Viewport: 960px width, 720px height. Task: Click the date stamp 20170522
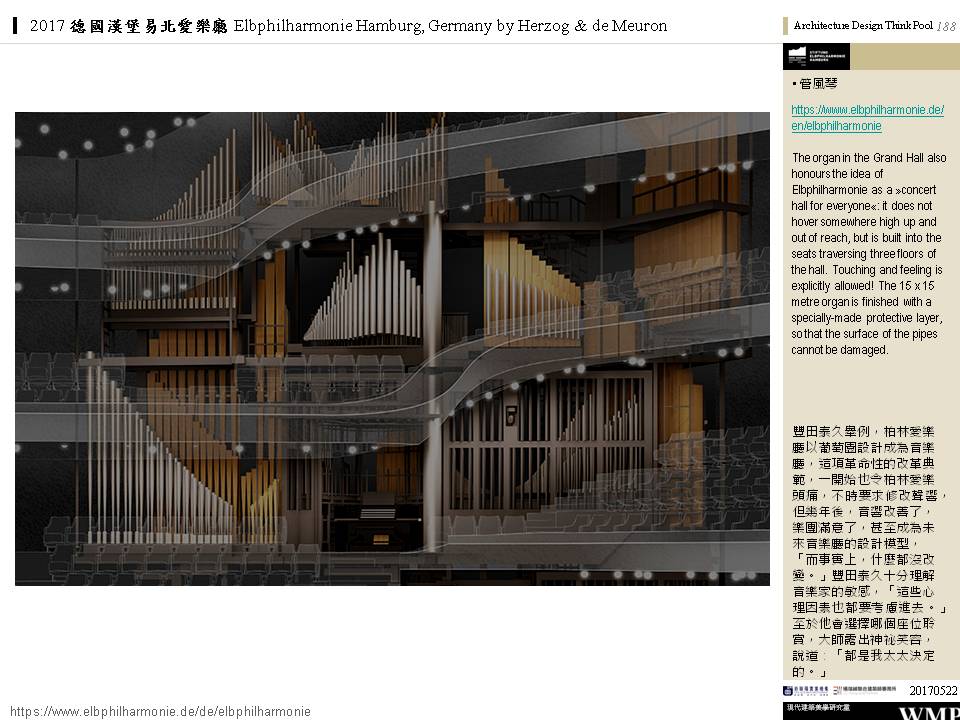933,691
